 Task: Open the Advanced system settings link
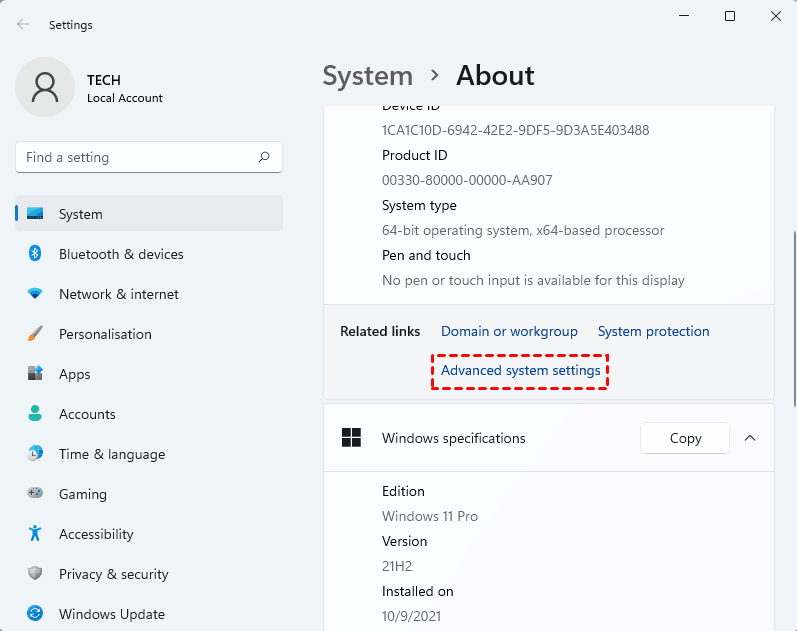click(x=520, y=371)
